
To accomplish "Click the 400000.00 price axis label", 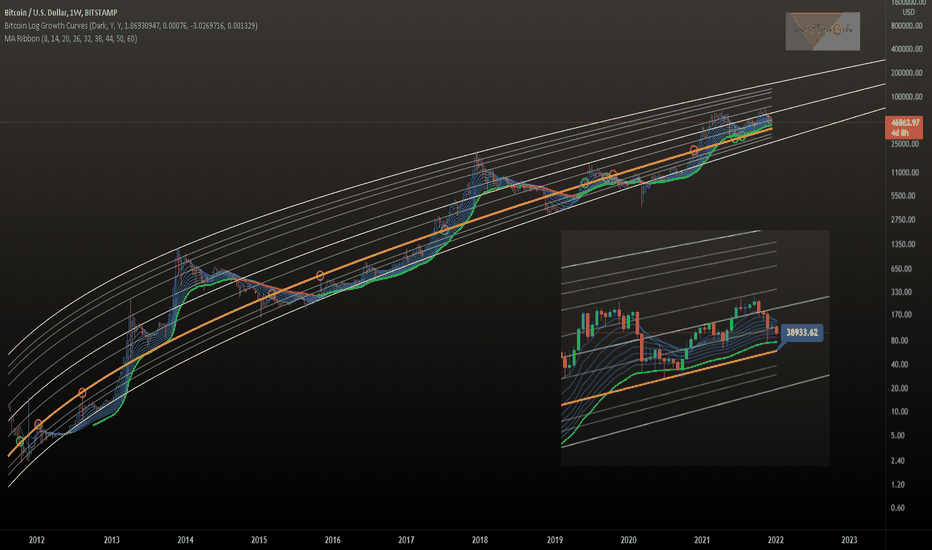I will (906, 49).
